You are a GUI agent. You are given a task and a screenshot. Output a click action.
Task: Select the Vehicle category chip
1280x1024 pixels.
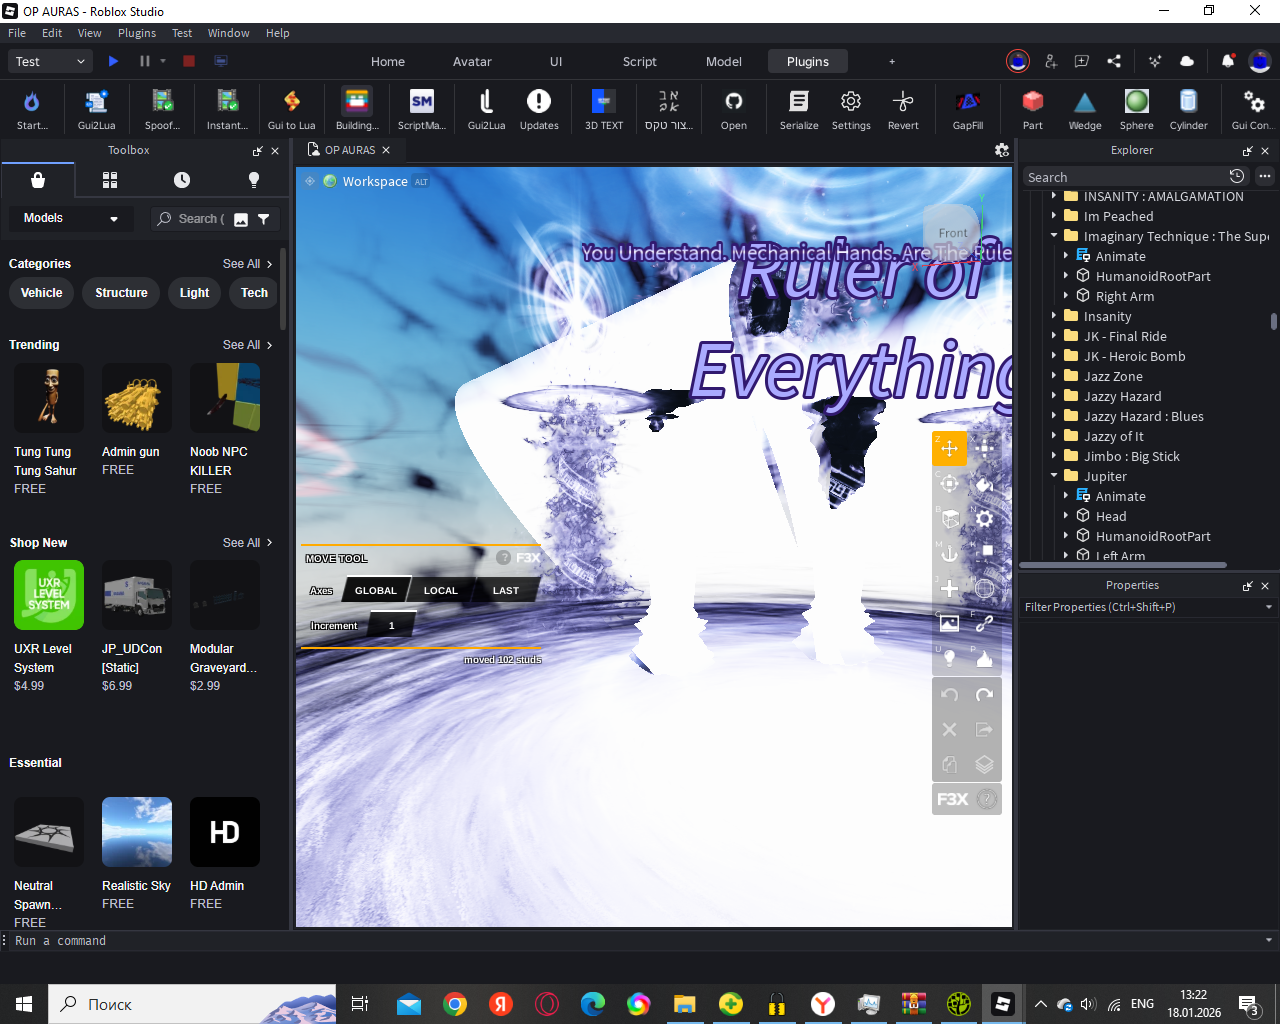(x=42, y=293)
